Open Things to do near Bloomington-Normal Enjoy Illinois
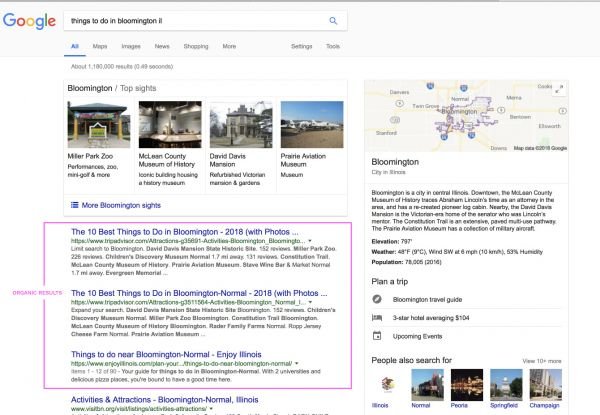The height and width of the screenshot is (415, 600). point(166,354)
